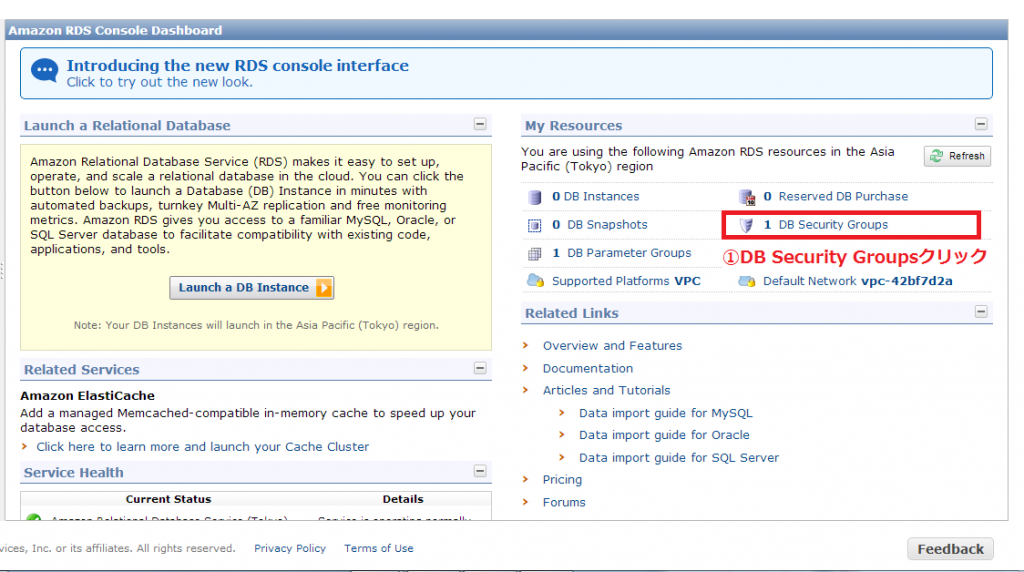Open the DB Snapshots link

coord(607,225)
